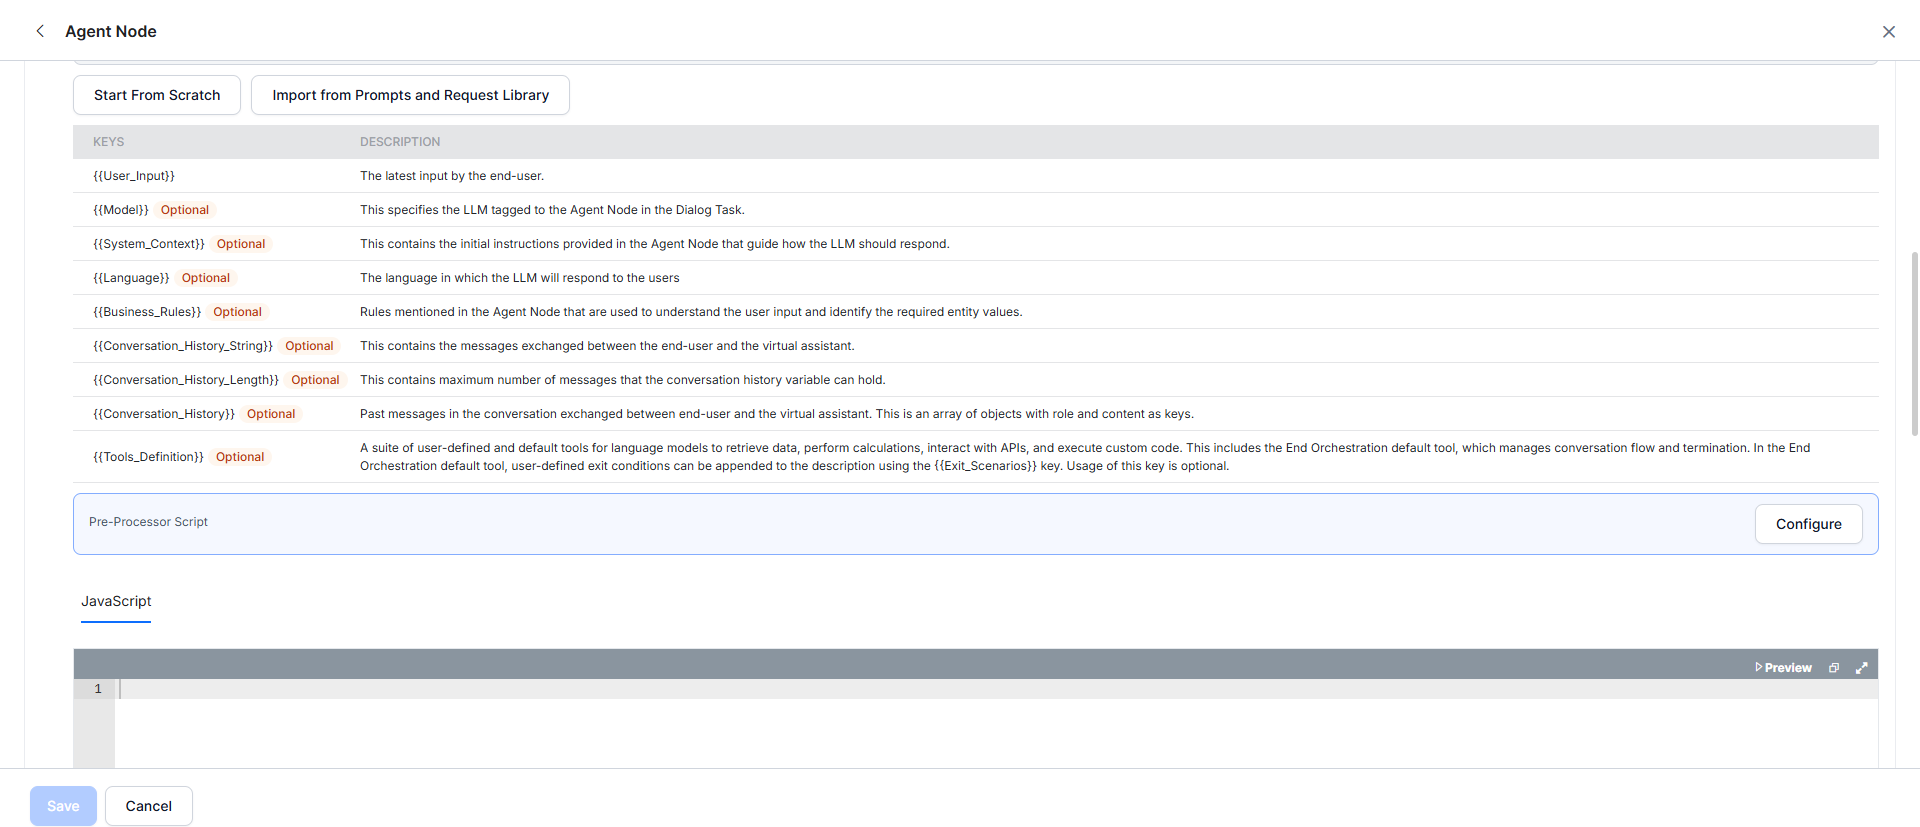Select the {{System_Context}} key row
1920x827 pixels.
pos(149,244)
